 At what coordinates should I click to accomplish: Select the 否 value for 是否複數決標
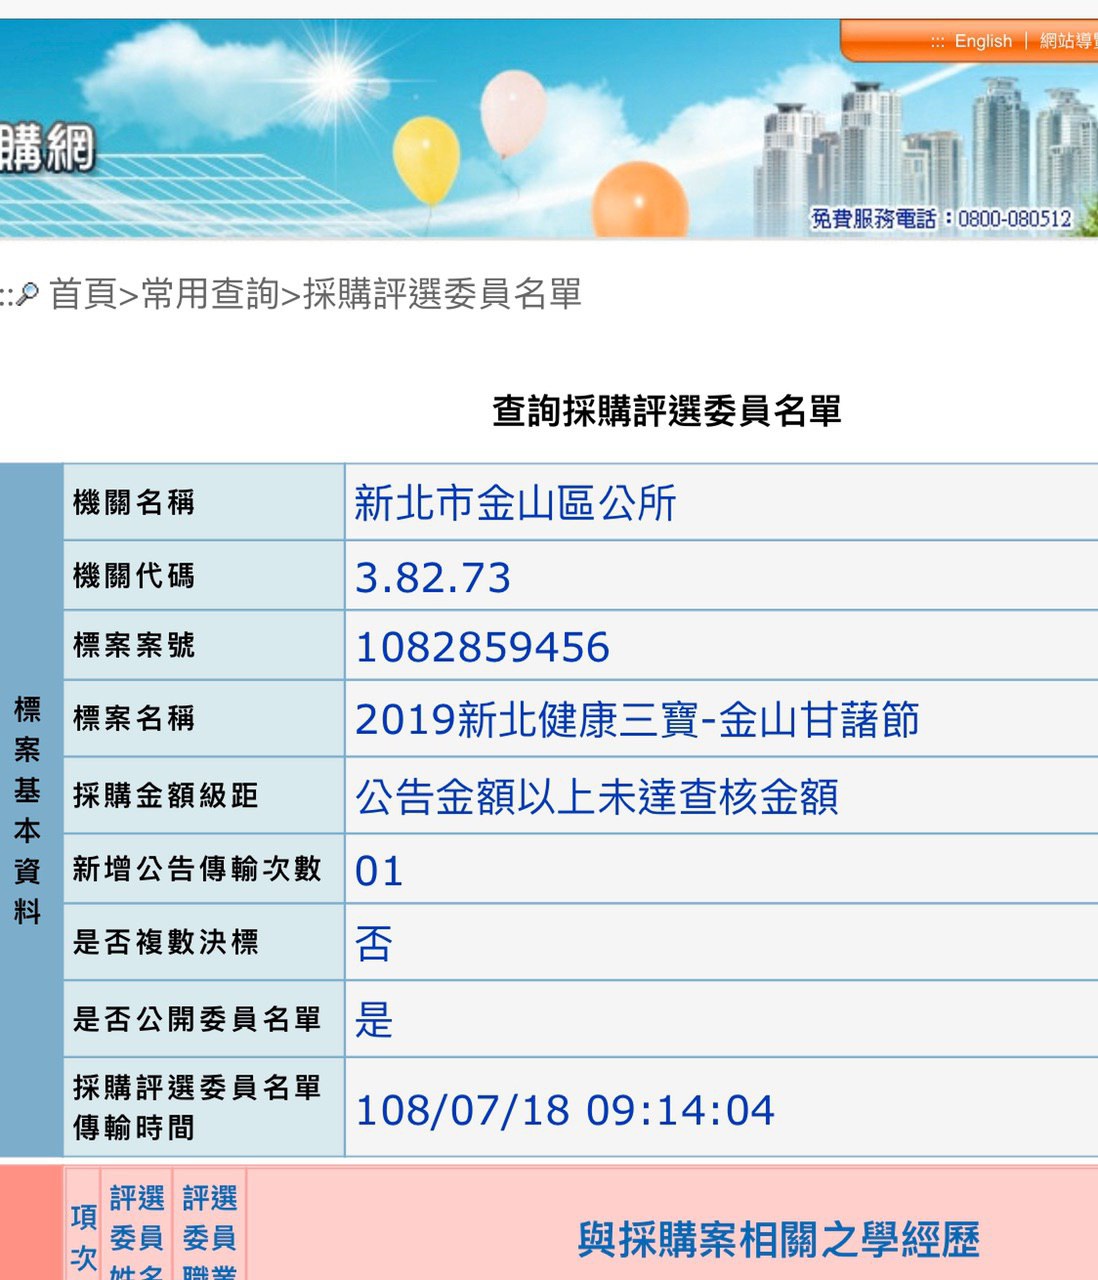click(374, 944)
